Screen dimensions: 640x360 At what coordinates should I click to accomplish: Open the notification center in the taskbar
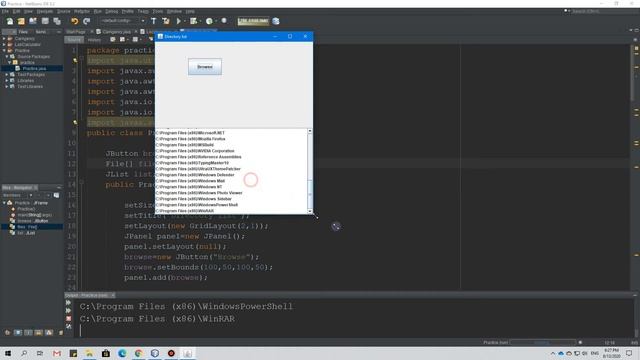pyautogui.click(x=629, y=353)
